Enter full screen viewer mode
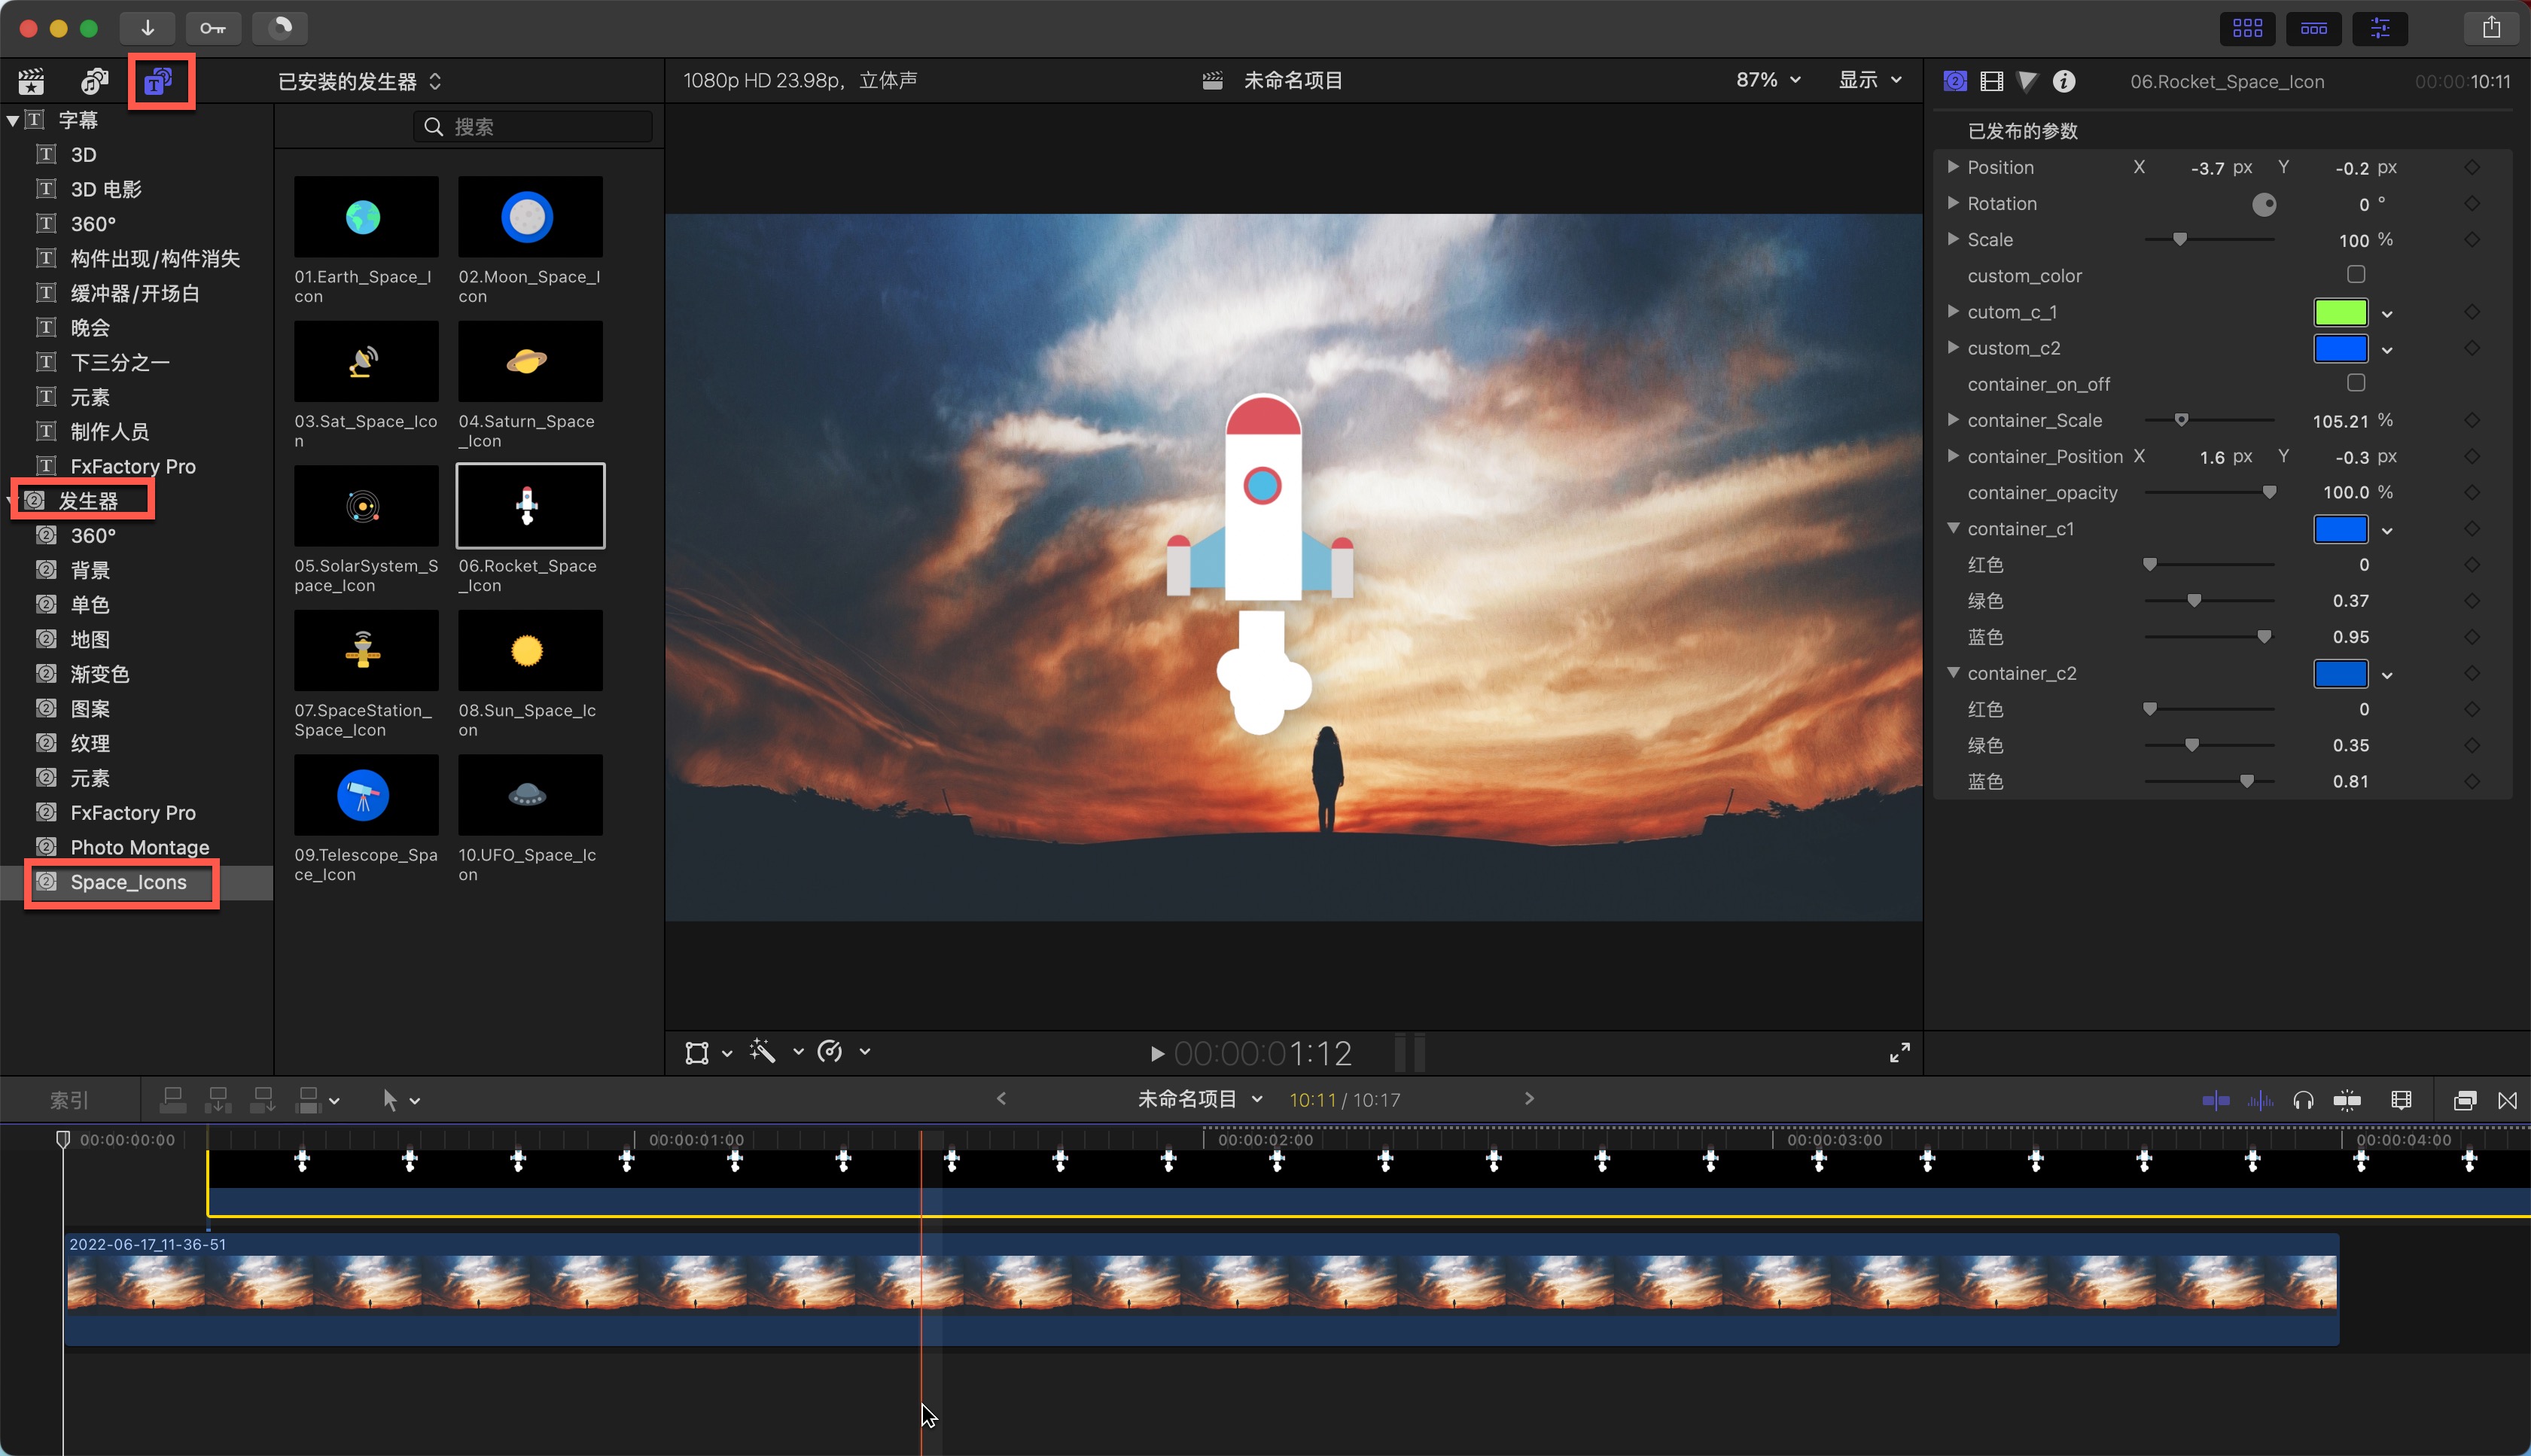This screenshot has width=2531, height=1456. click(x=1899, y=1052)
